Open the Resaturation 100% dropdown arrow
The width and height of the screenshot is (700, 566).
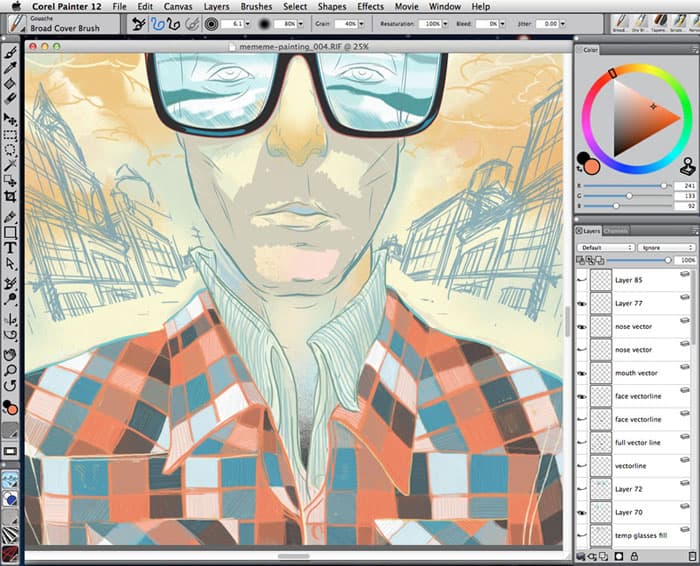tap(445, 24)
